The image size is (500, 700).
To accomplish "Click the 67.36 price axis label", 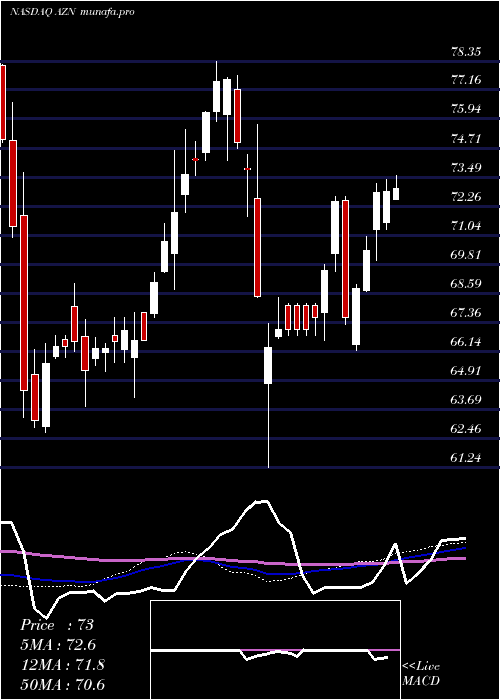I will coord(466,313).
